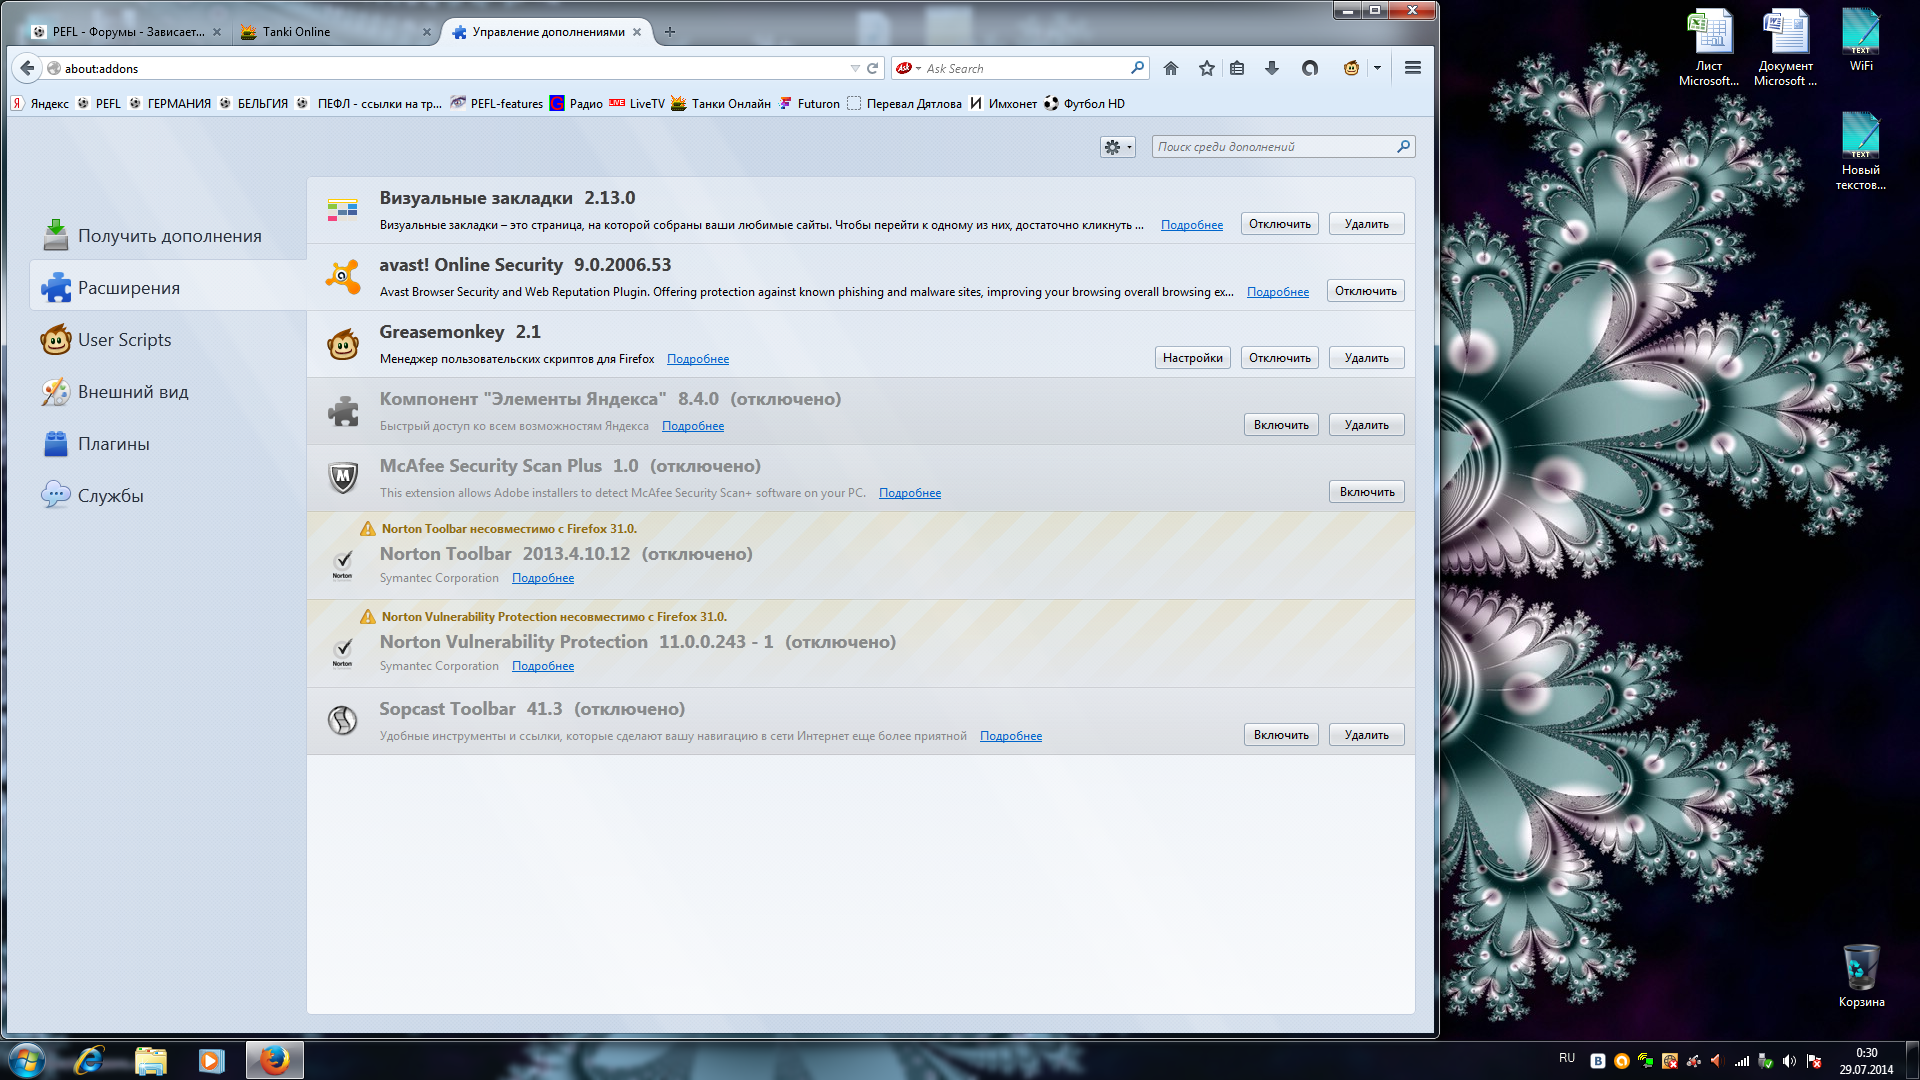Screen dimensions: 1920x1080
Task: Click the Визуальные закладки extension icon
Action: 342,210
